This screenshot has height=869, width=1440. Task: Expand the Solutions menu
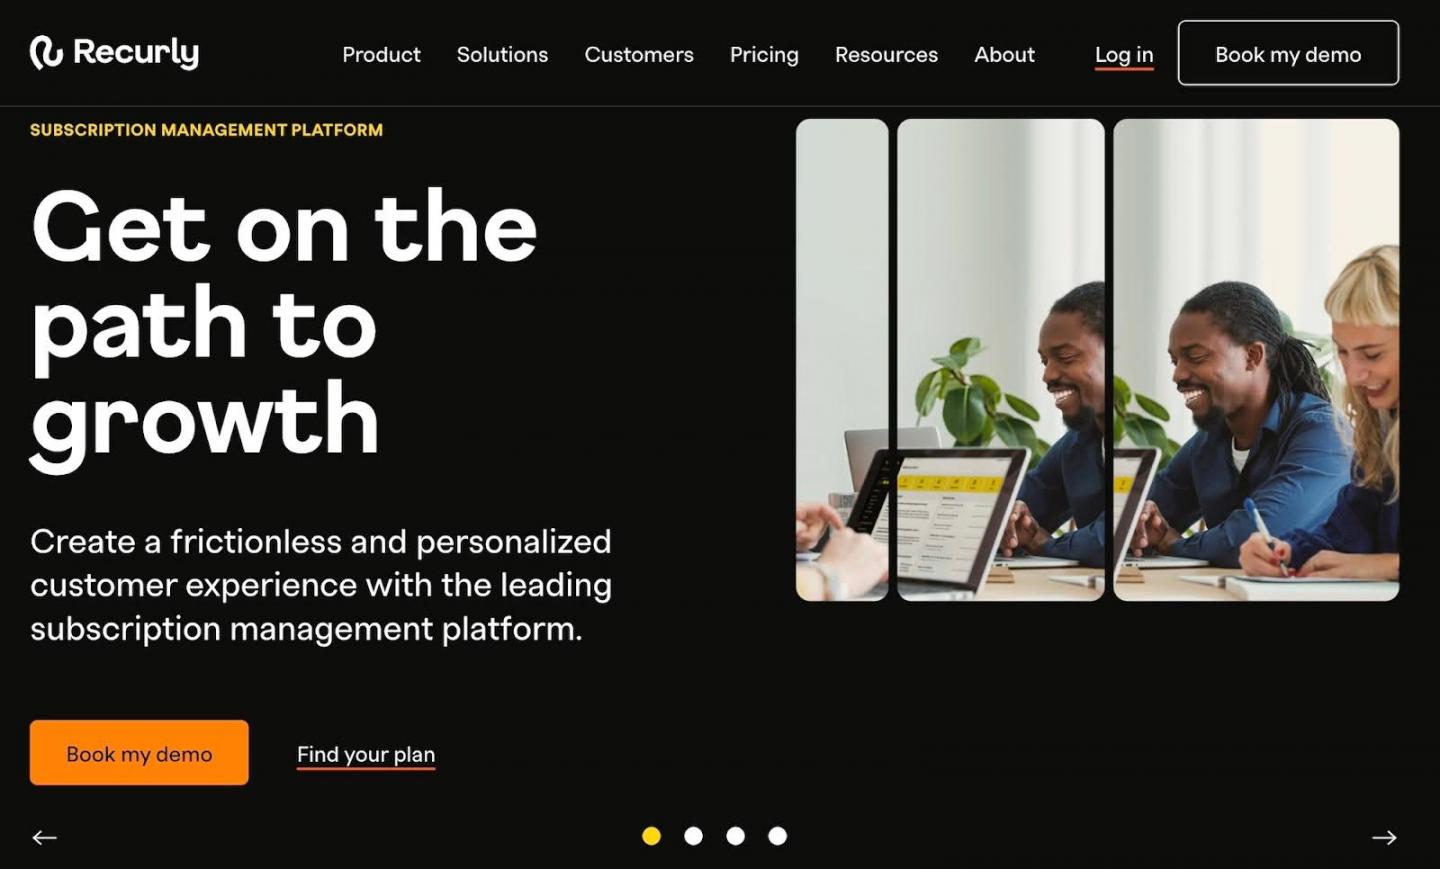pyautogui.click(x=502, y=55)
